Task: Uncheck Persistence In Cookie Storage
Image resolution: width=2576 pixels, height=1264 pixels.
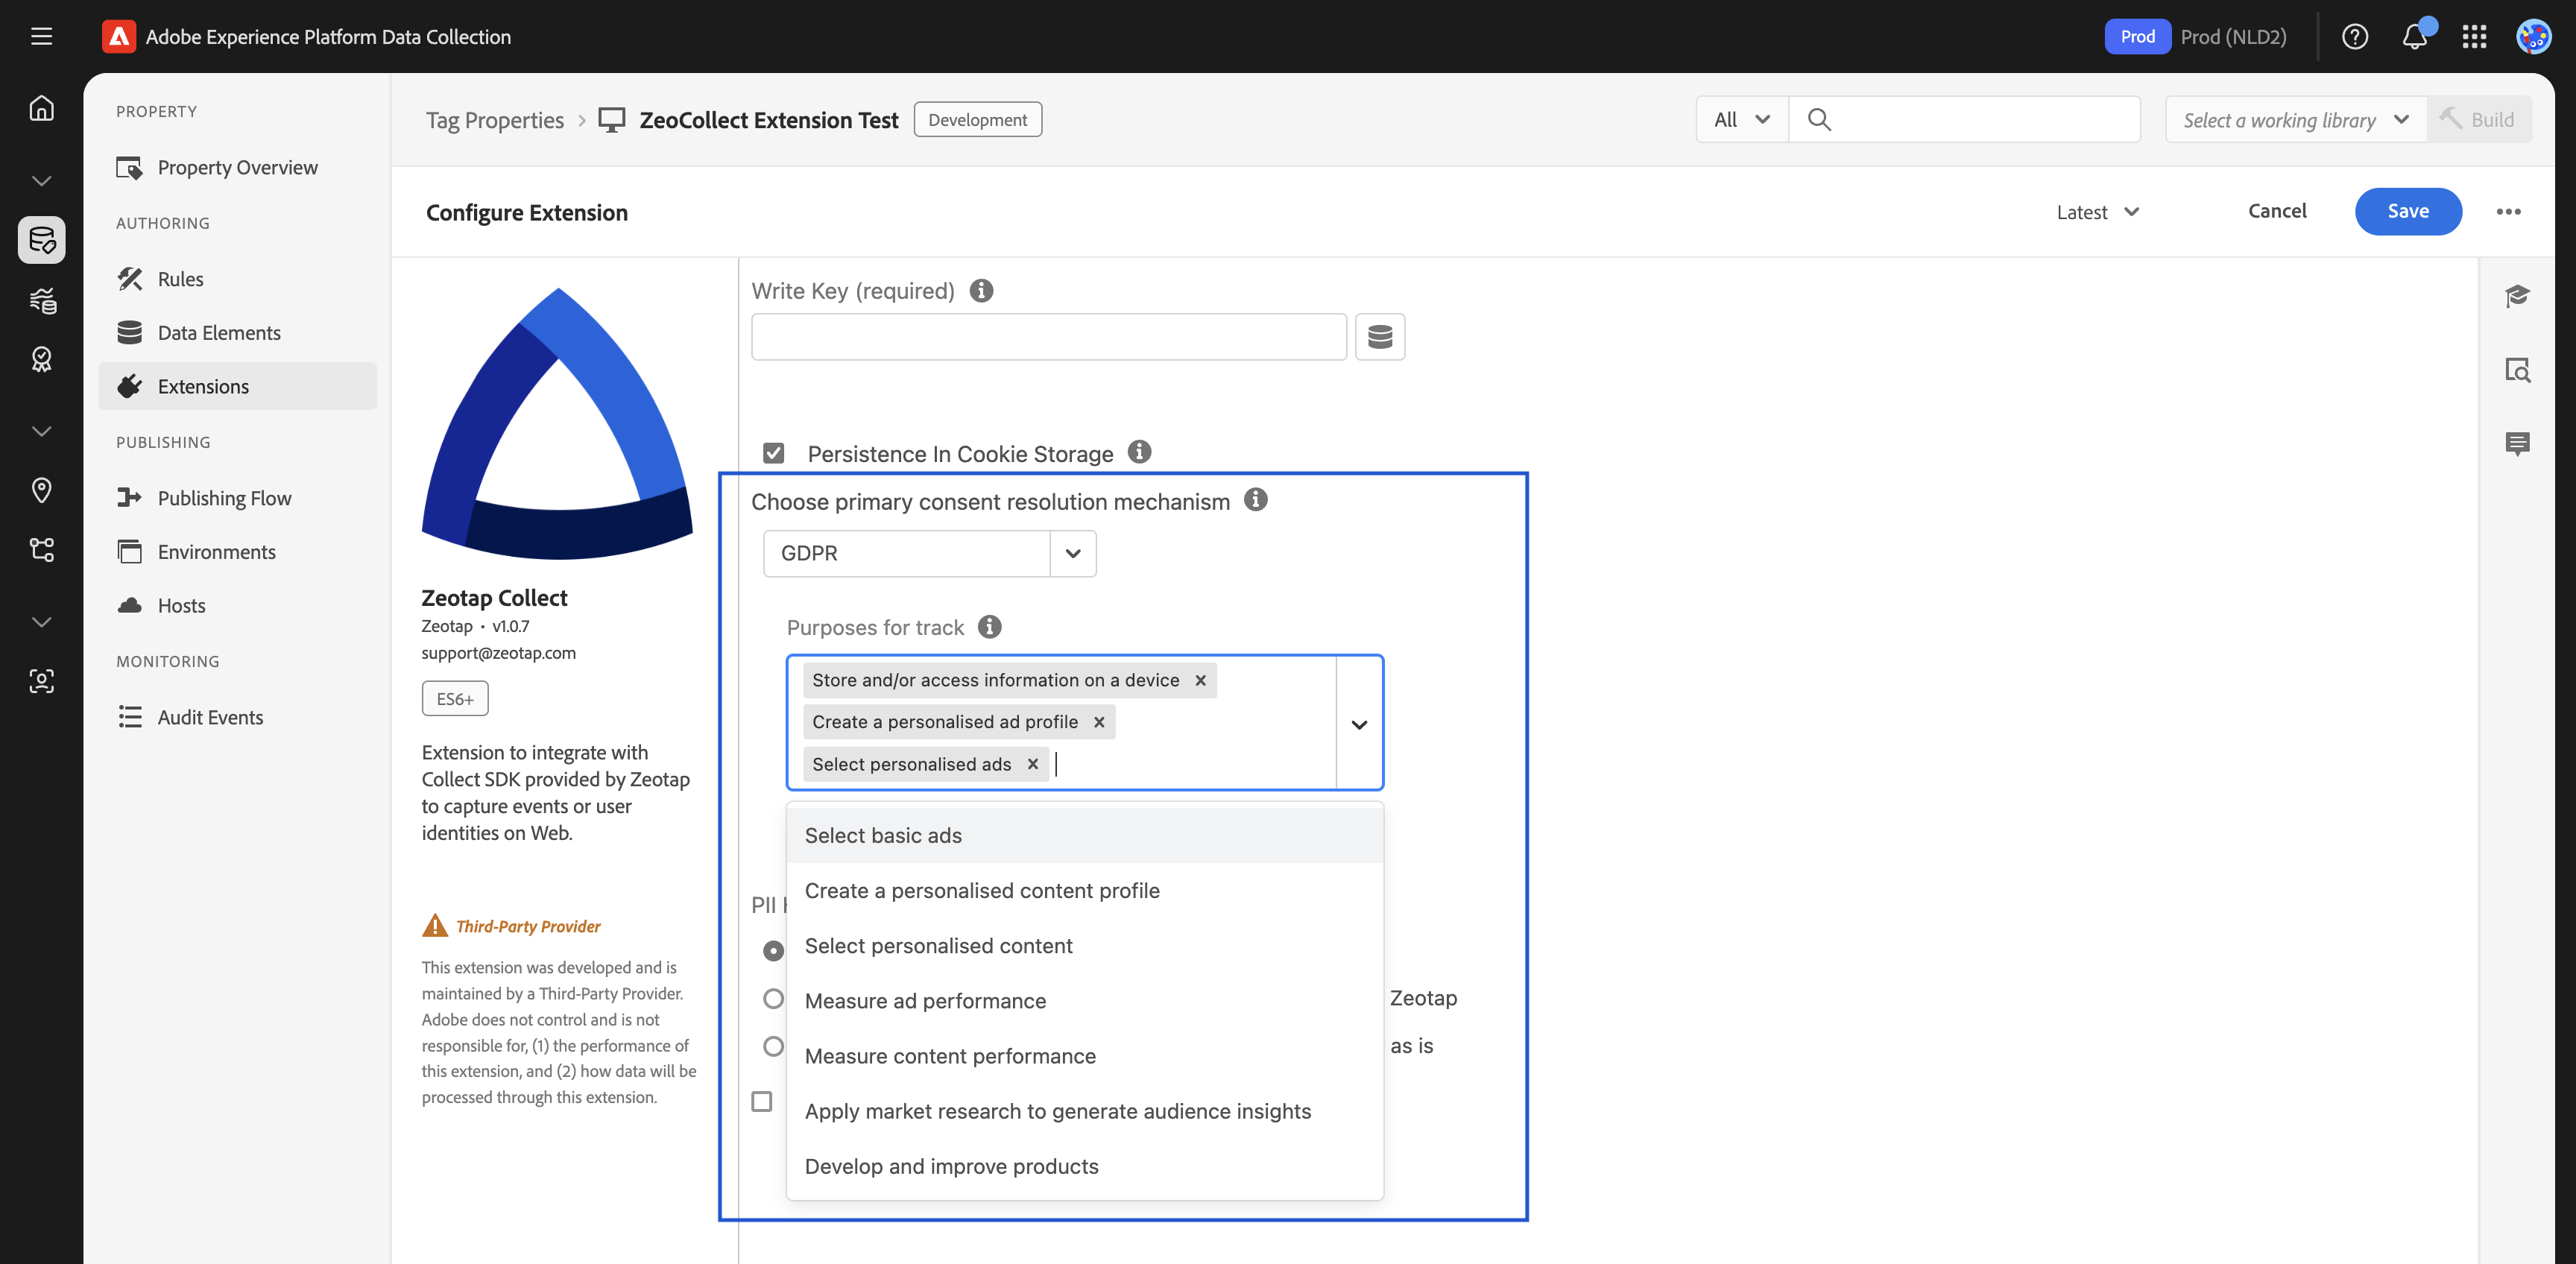Action: tap(773, 453)
